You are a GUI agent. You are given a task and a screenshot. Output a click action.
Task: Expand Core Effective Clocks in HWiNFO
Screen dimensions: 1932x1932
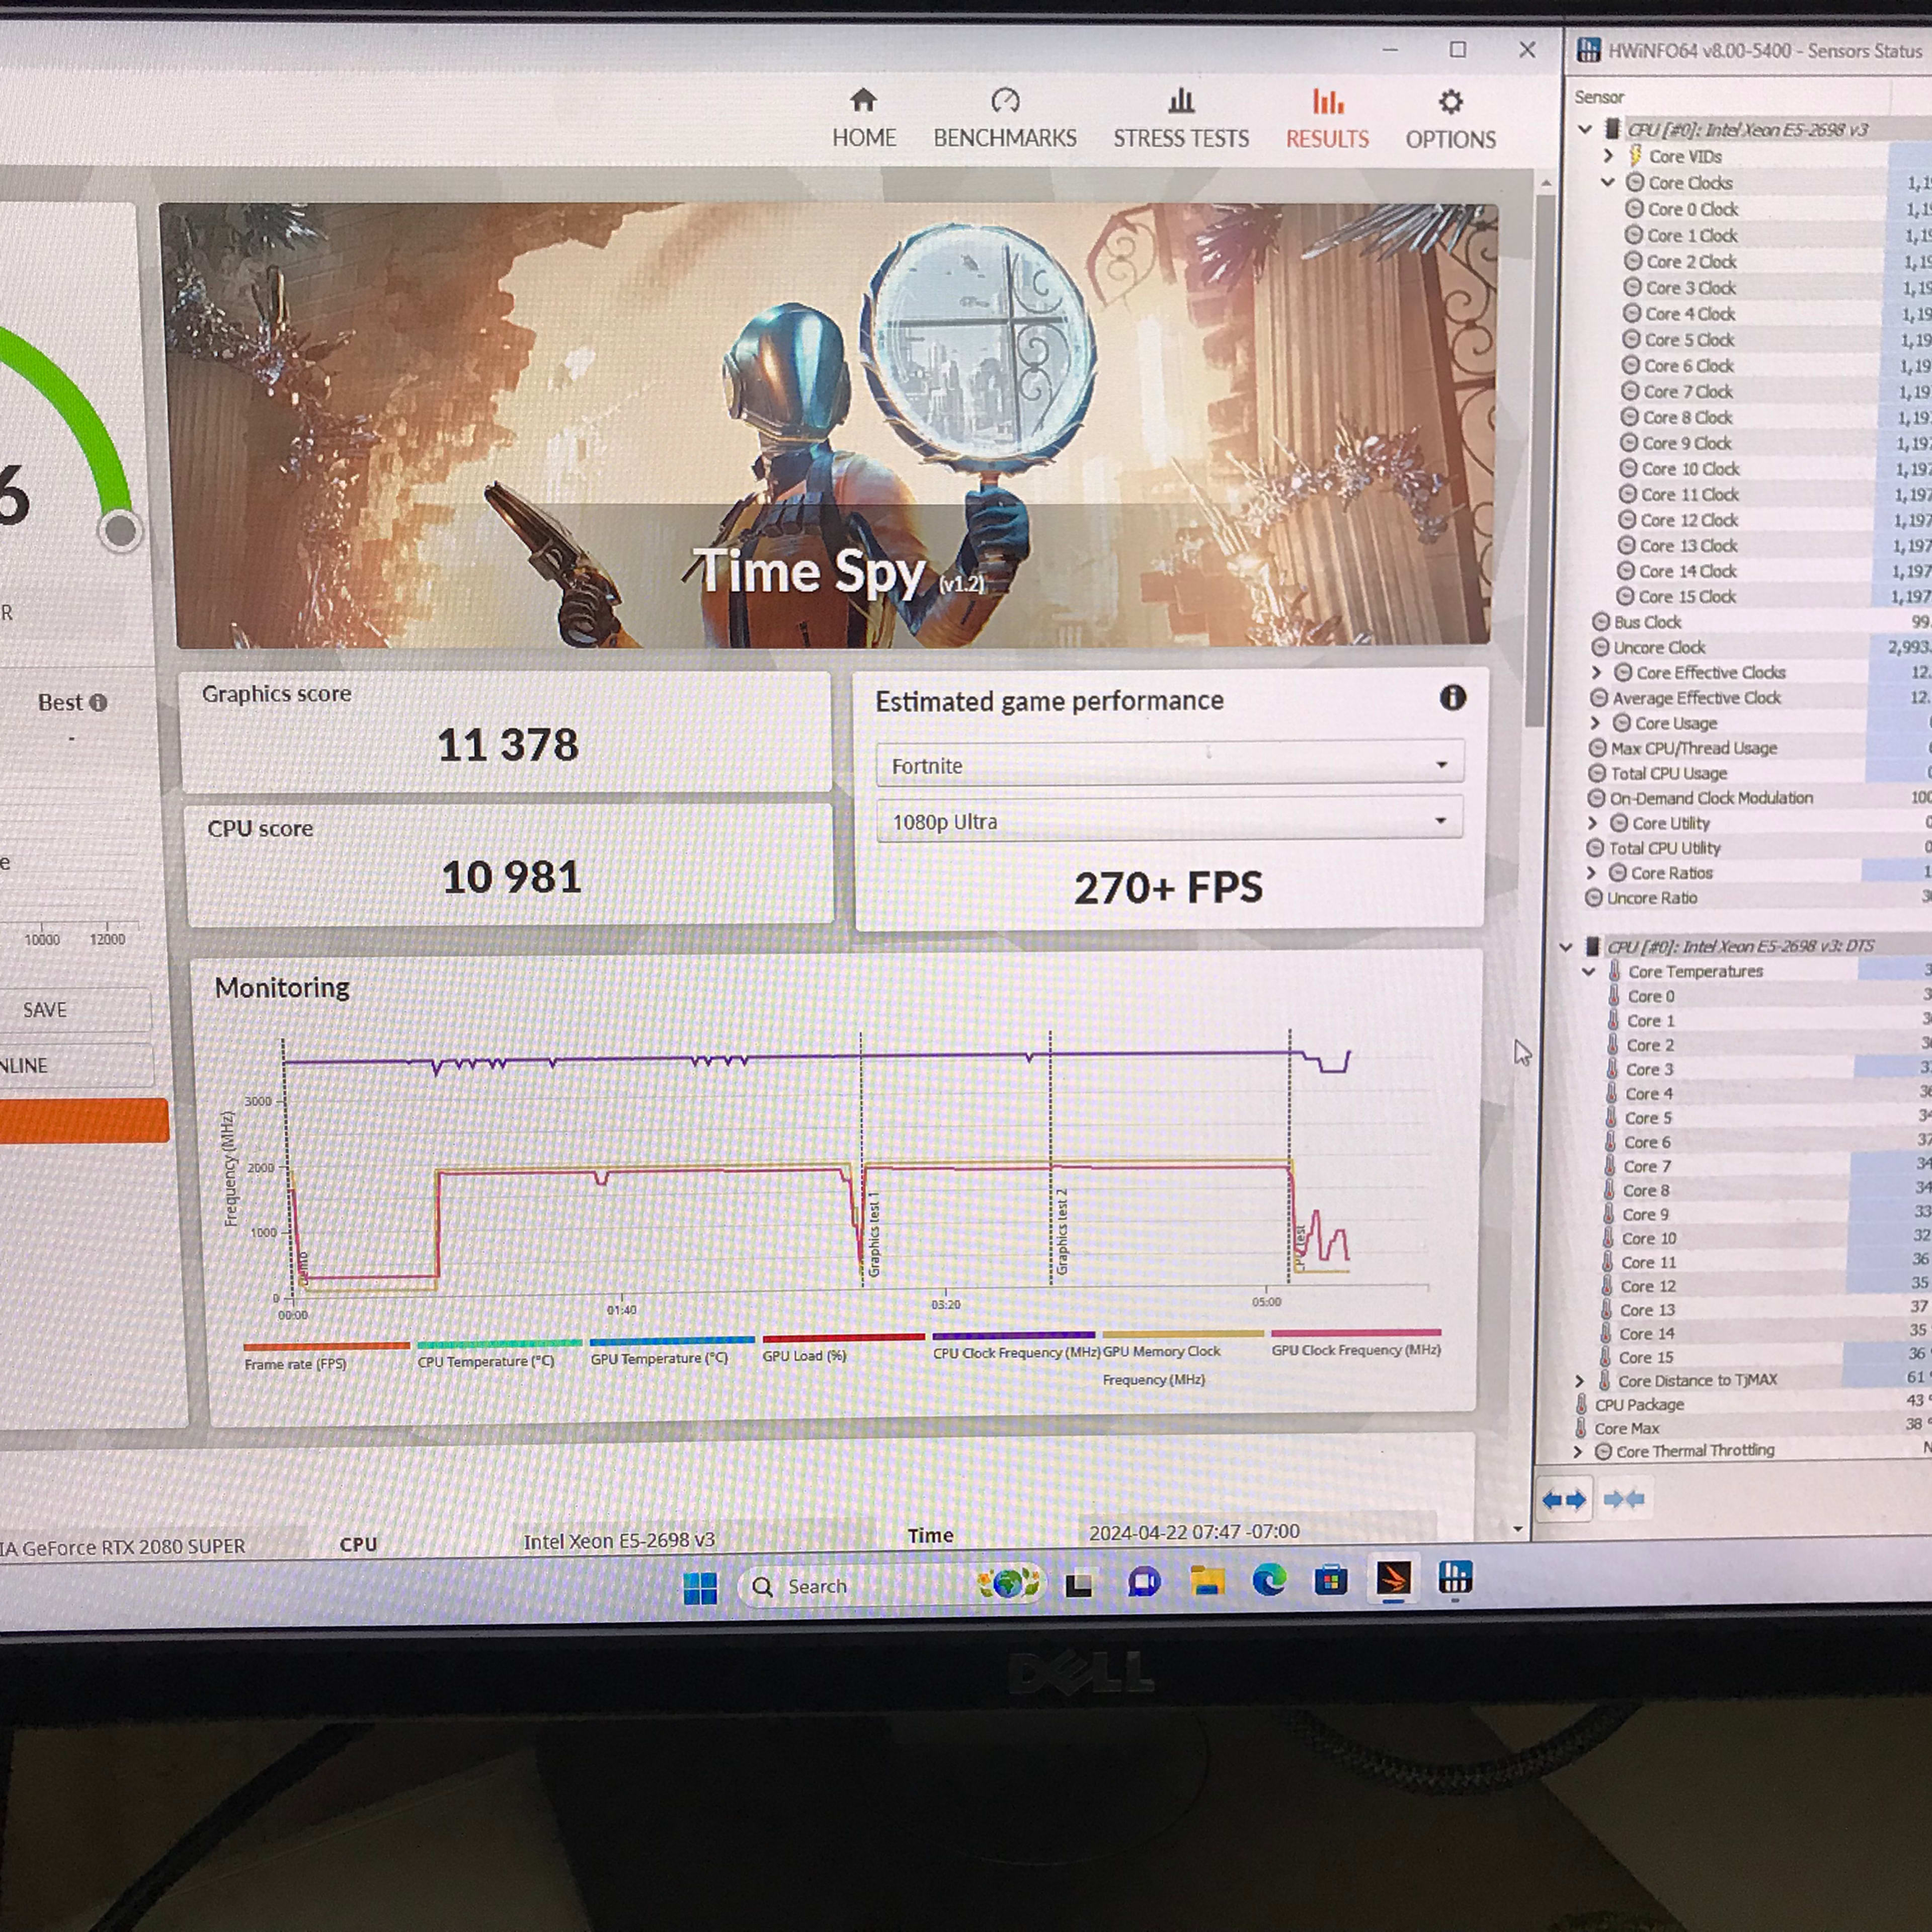tap(1597, 672)
